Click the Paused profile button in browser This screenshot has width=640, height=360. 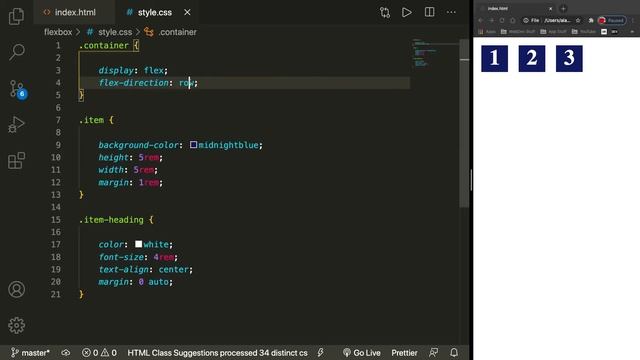point(612,20)
